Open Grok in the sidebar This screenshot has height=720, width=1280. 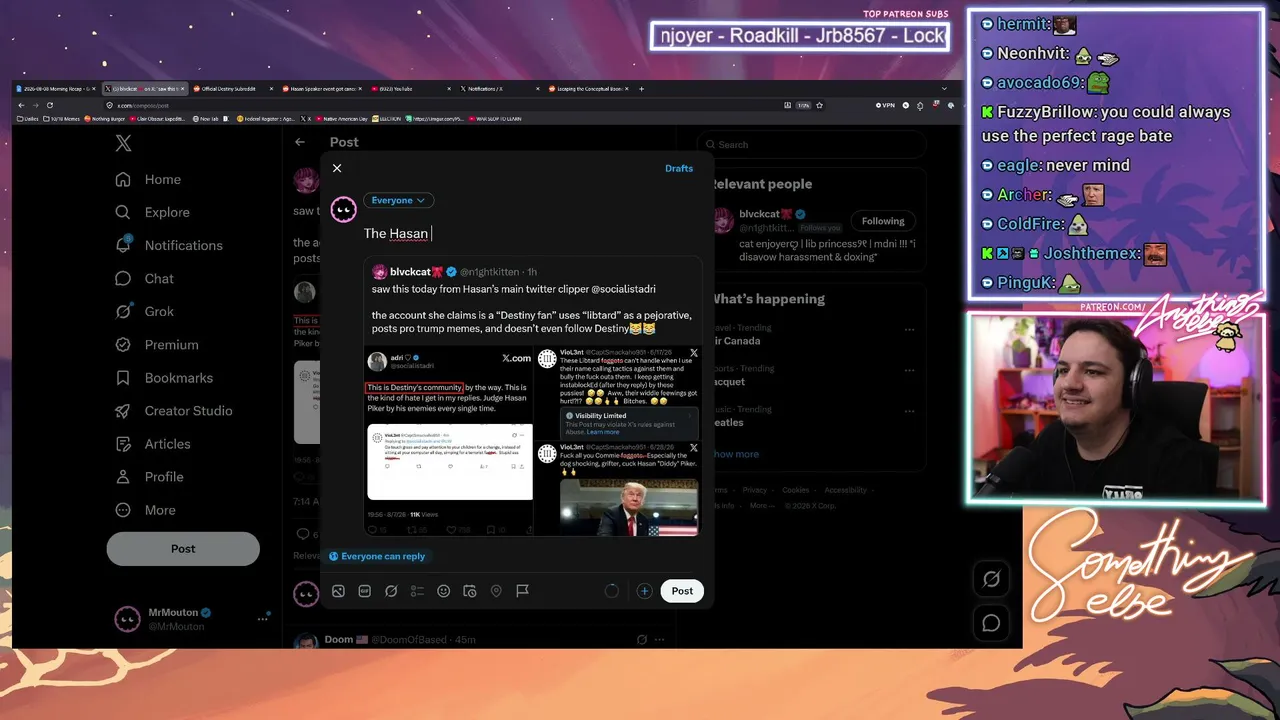[x=144, y=311]
